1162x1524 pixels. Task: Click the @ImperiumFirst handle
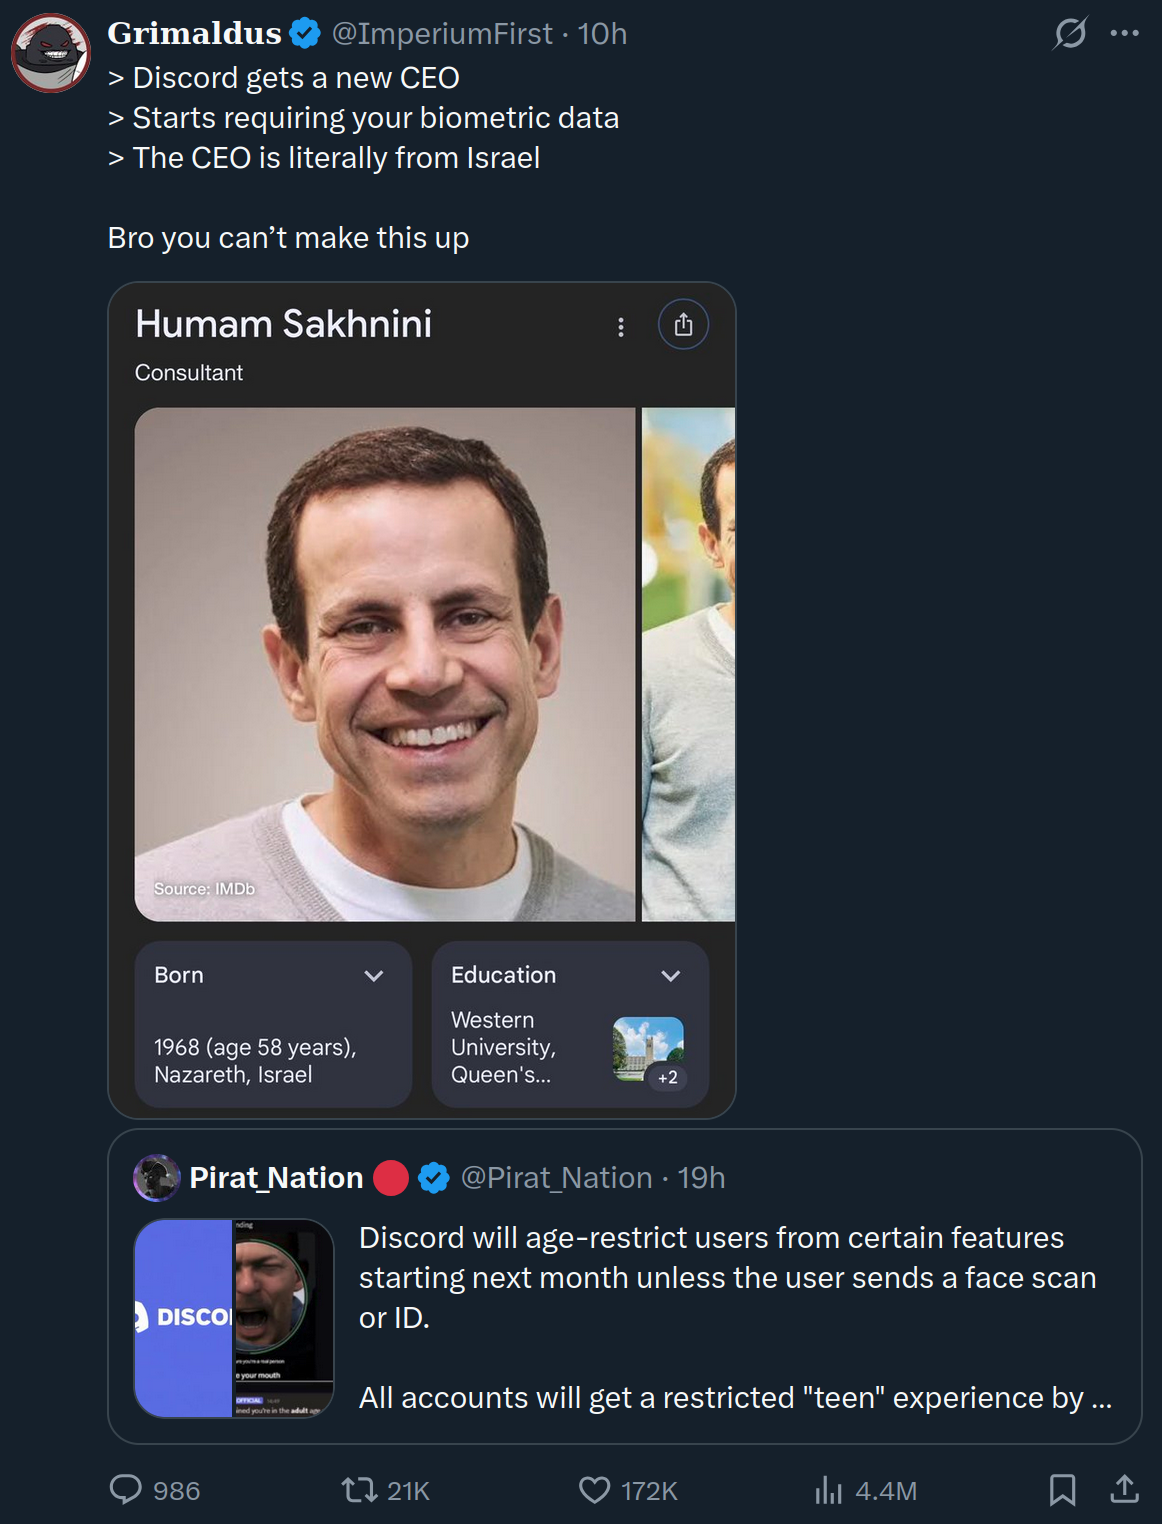441,34
